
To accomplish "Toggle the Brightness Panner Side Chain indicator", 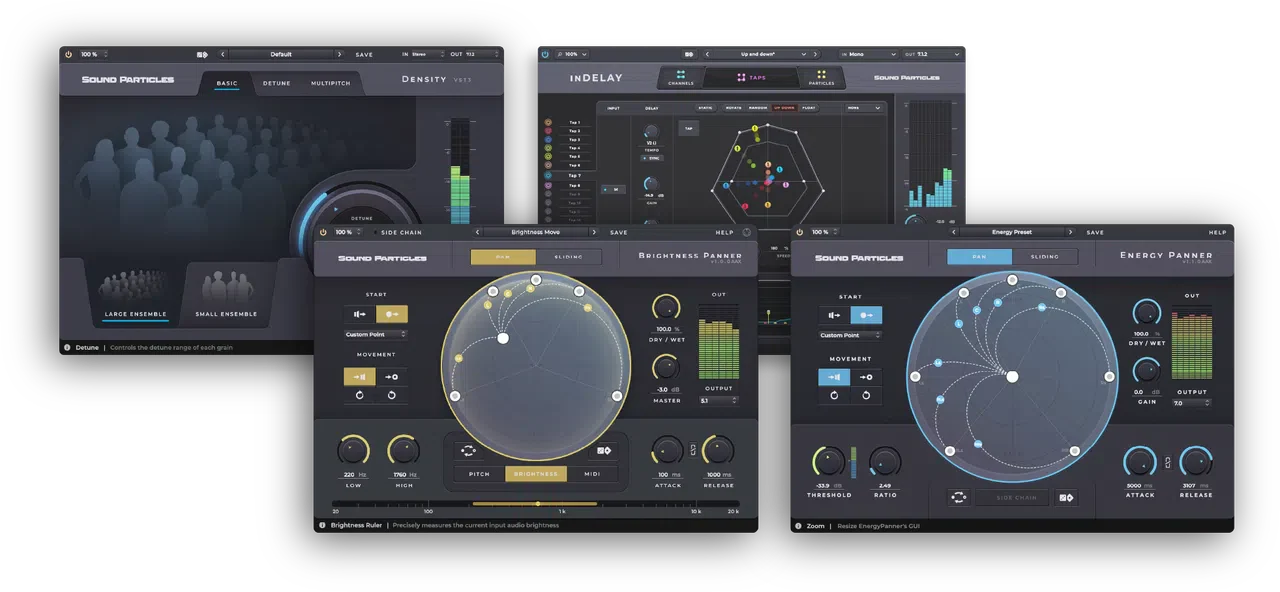I will point(398,232).
